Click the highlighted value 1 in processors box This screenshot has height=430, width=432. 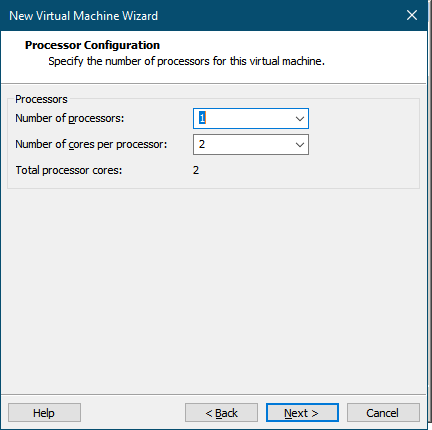(x=202, y=118)
